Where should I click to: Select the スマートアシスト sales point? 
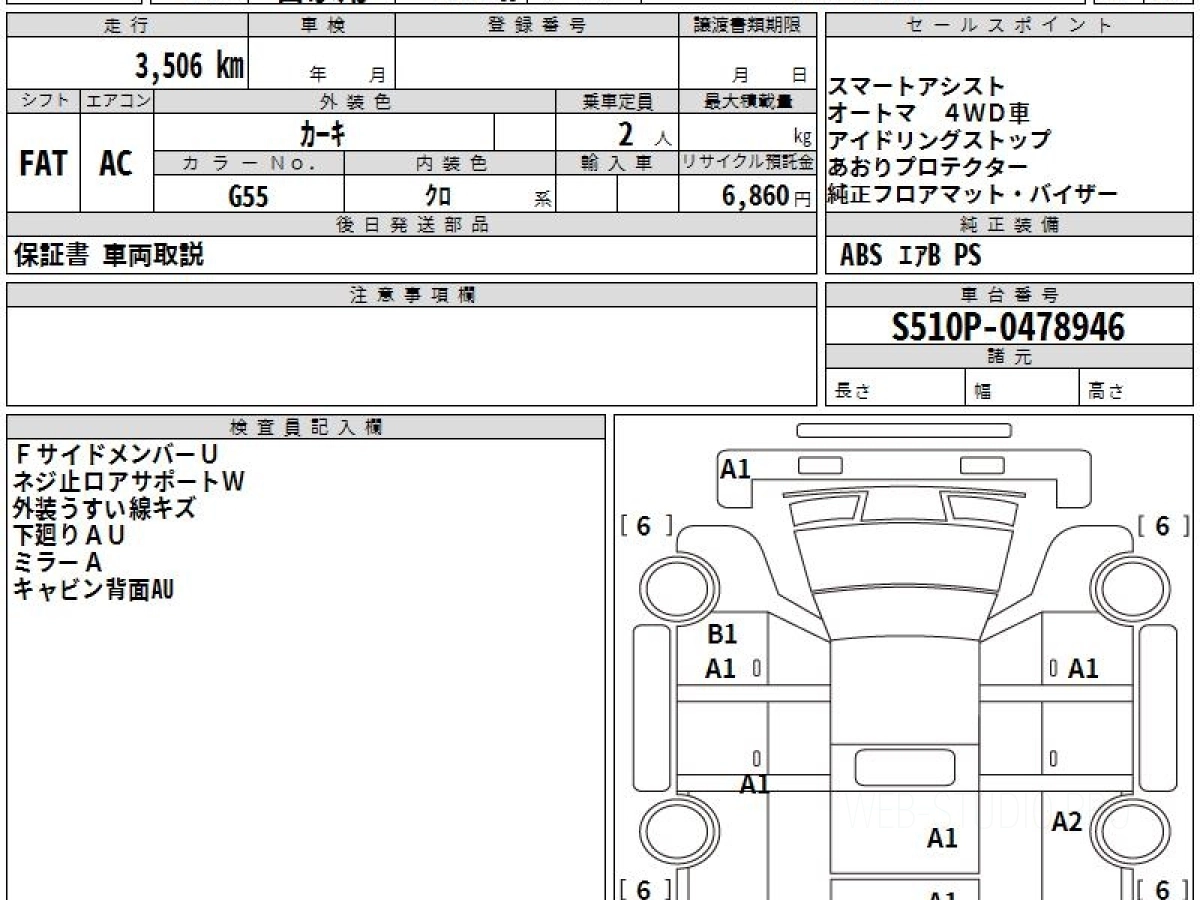pos(917,87)
